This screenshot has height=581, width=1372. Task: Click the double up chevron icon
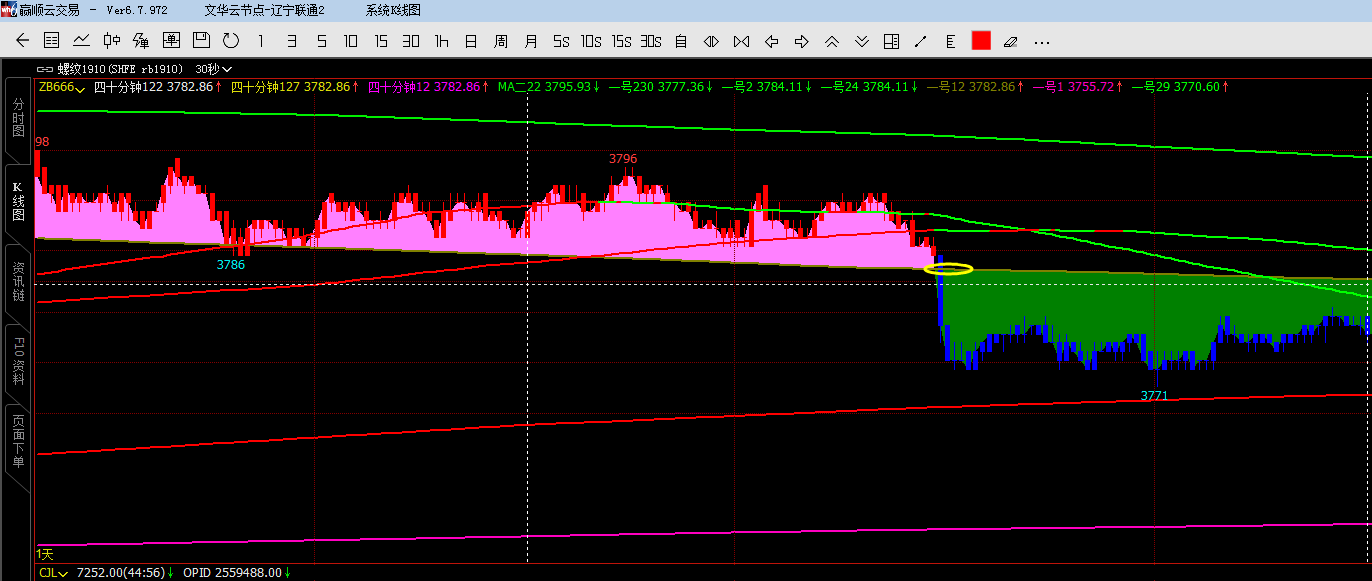pyautogui.click(x=831, y=41)
